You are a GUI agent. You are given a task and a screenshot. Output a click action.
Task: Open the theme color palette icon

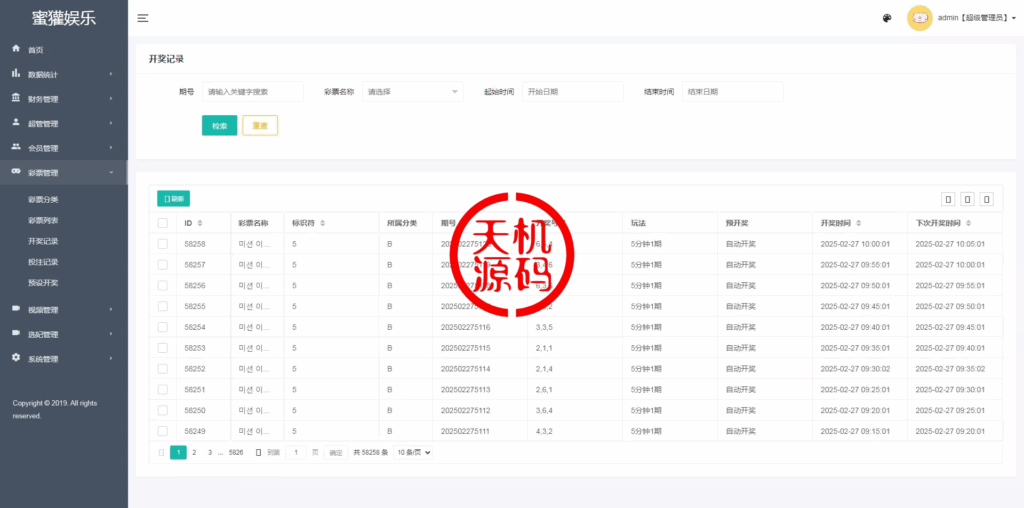886,18
